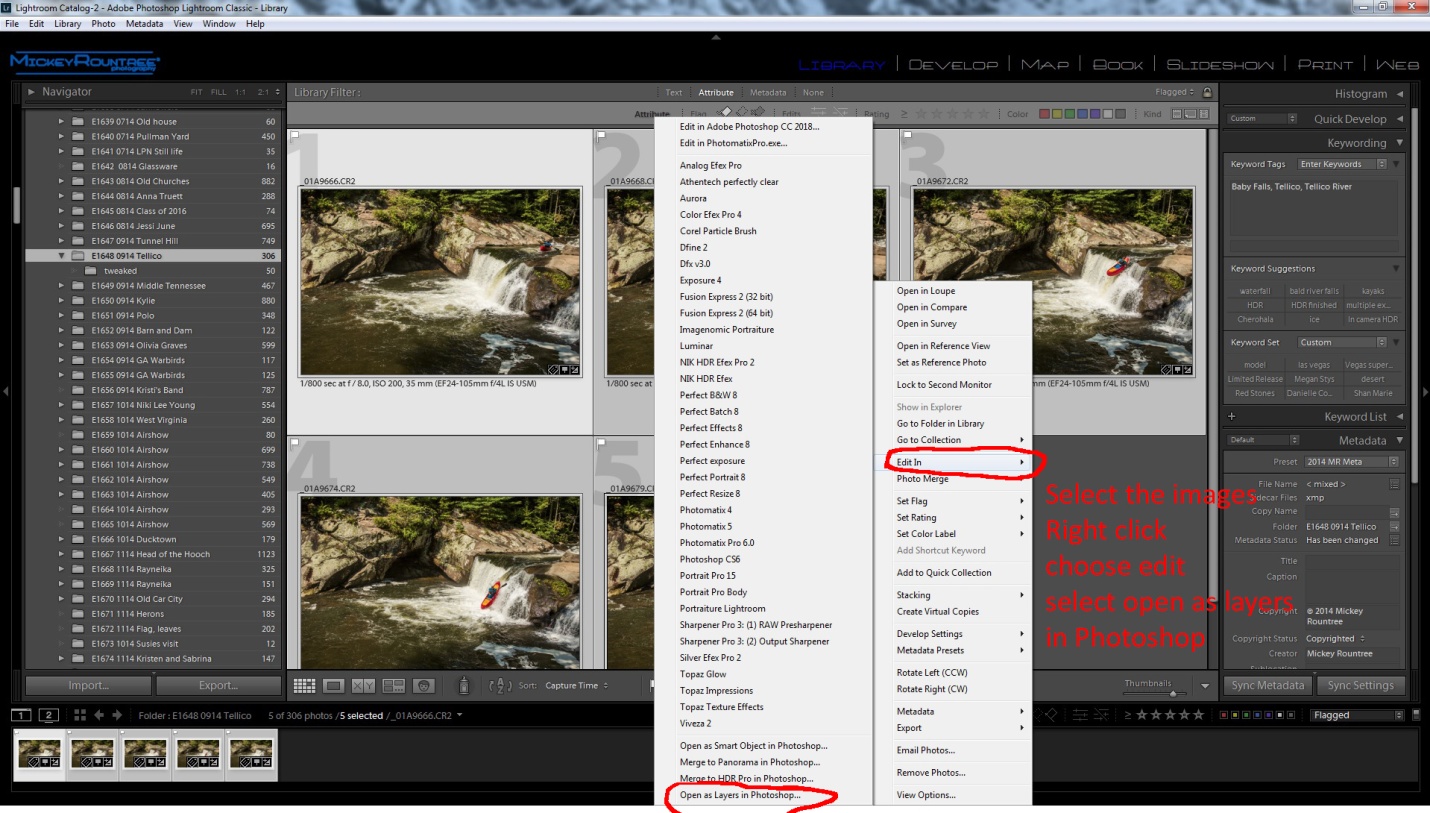Filter by flagged photos icon in Attribute bar

tap(725, 113)
